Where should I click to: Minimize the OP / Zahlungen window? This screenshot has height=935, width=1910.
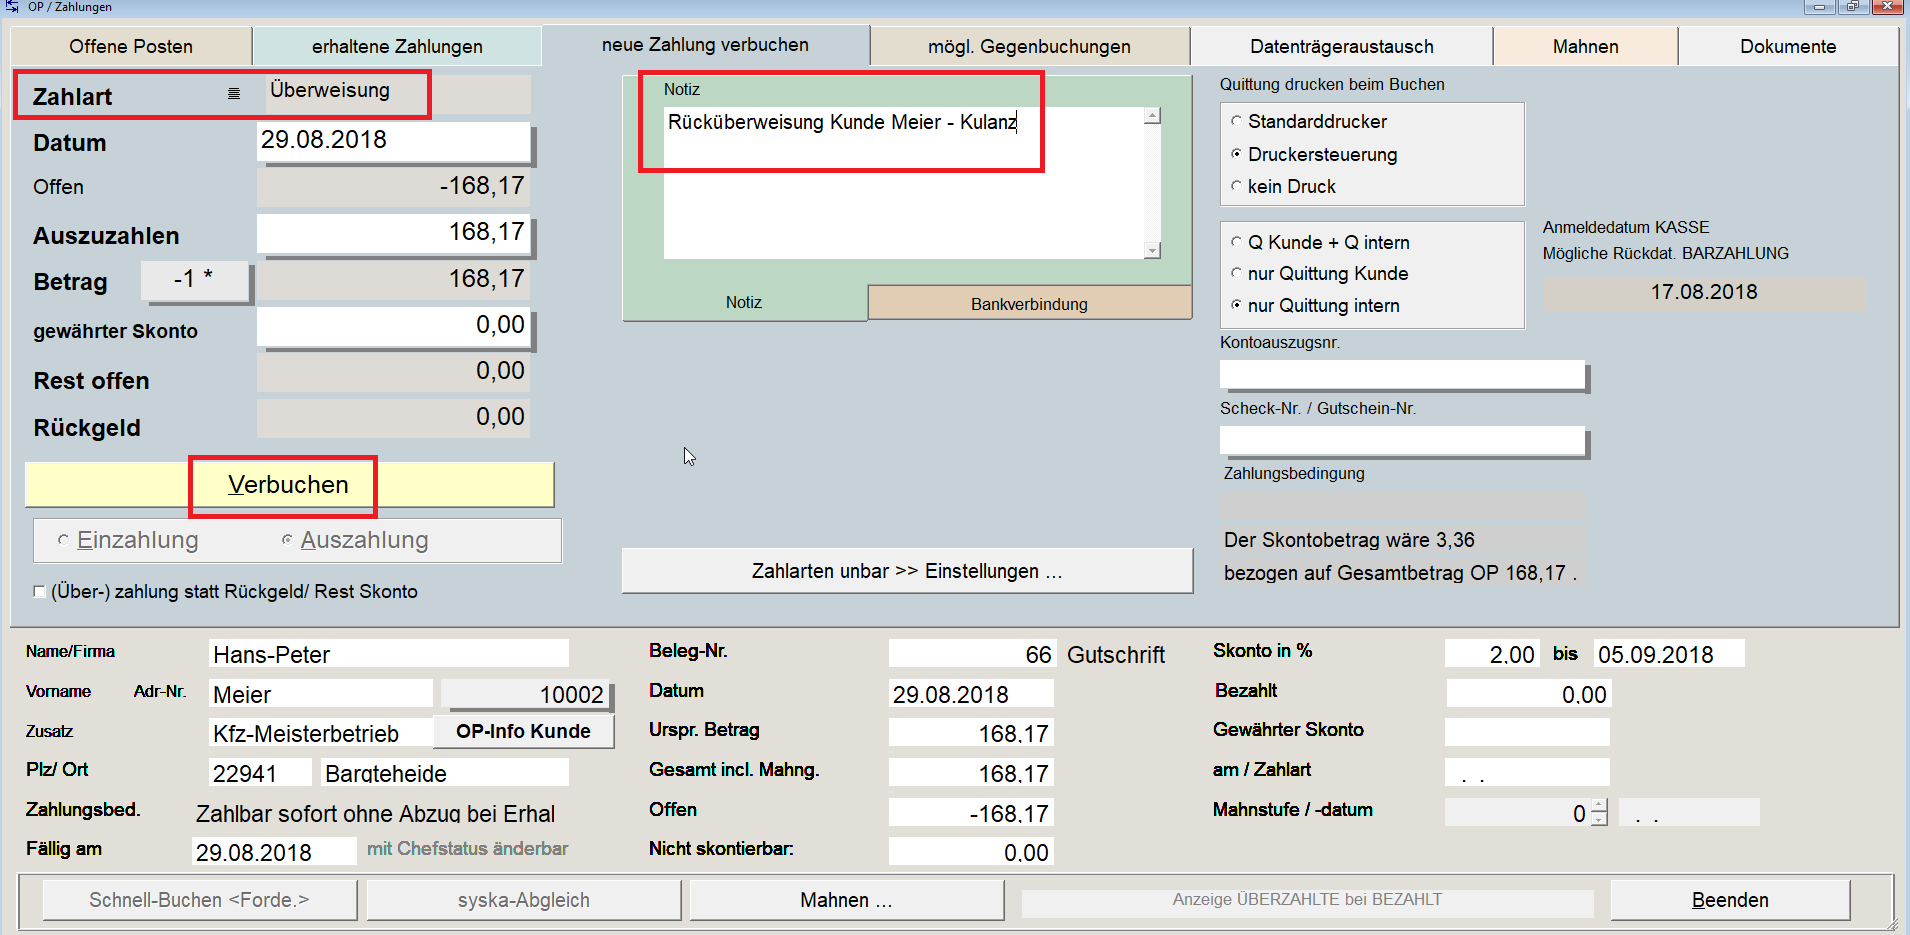click(x=1819, y=6)
